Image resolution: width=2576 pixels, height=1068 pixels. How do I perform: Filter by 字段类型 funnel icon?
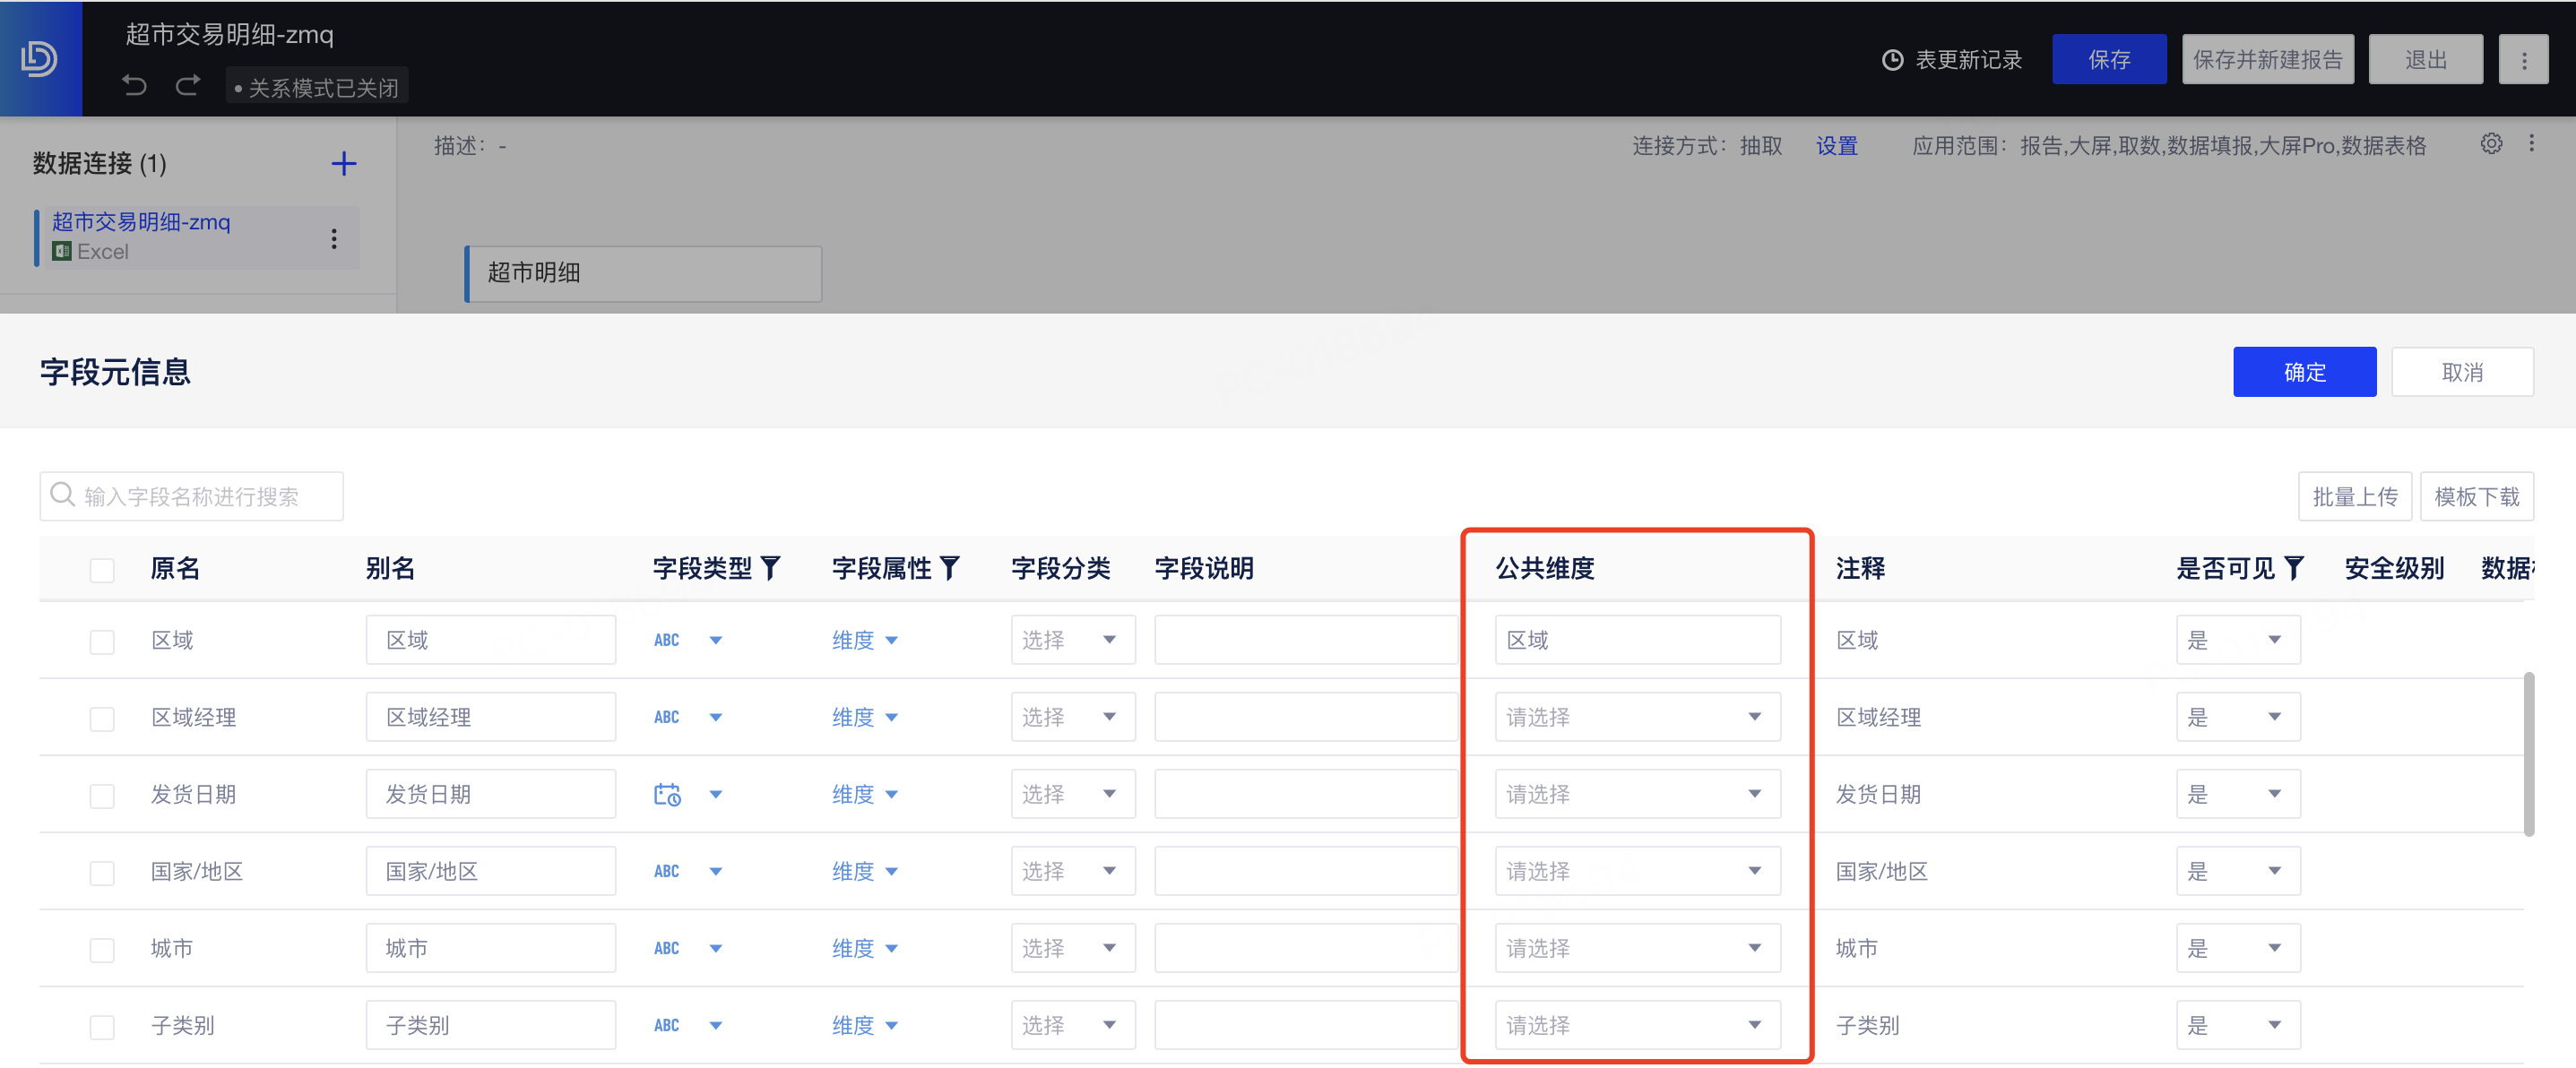tap(770, 568)
